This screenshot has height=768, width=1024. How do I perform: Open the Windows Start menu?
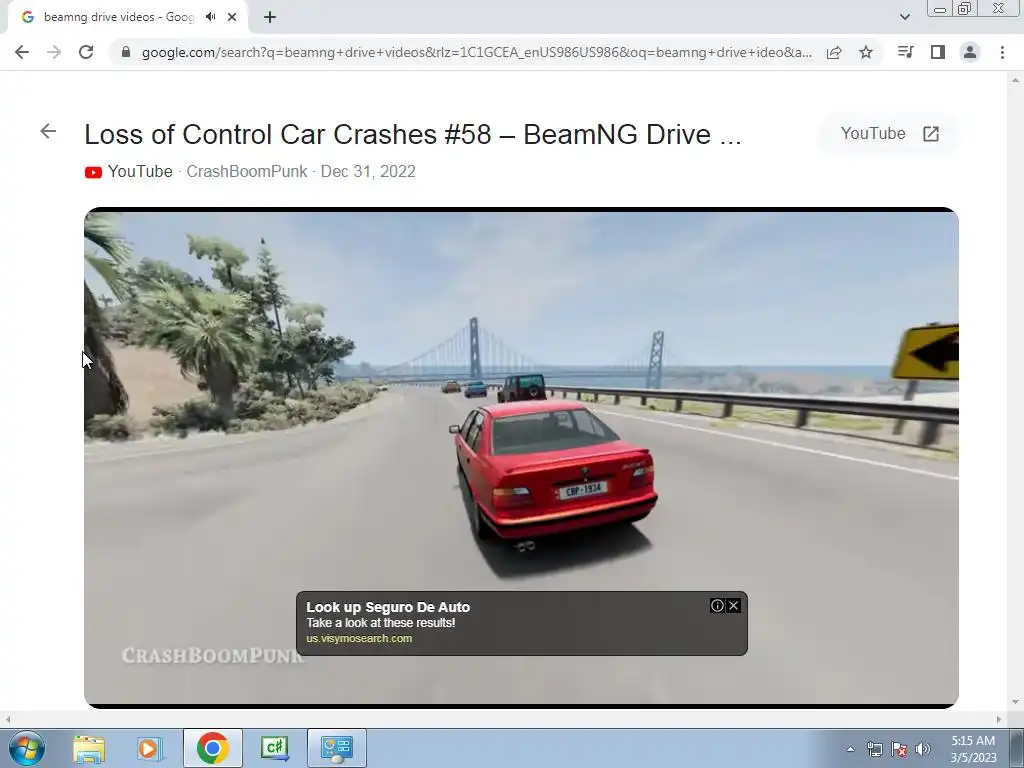(x=26, y=748)
